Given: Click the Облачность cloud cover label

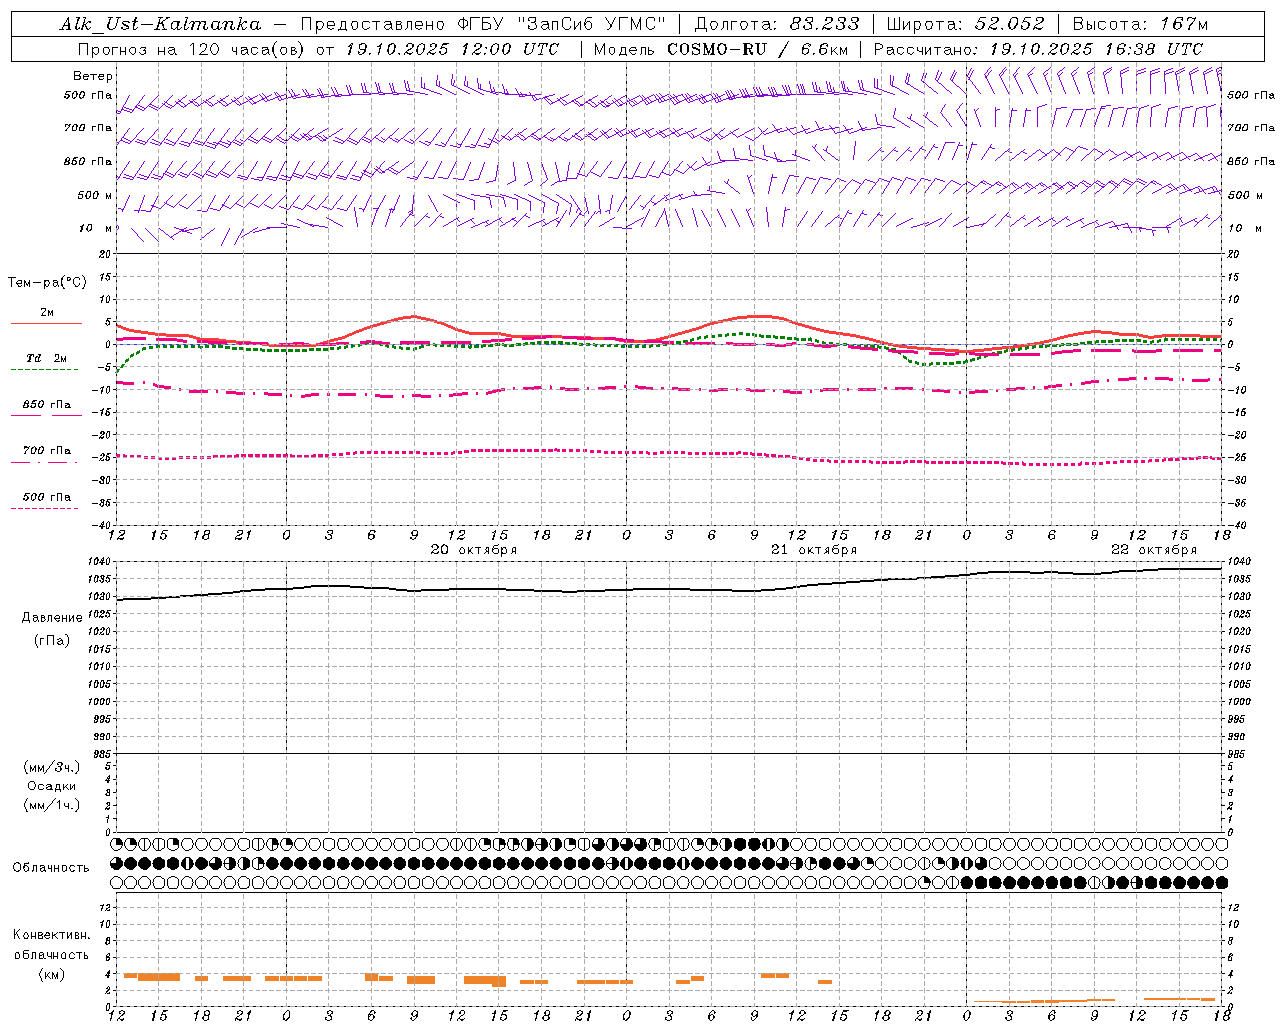Looking at the screenshot, I should [51, 868].
